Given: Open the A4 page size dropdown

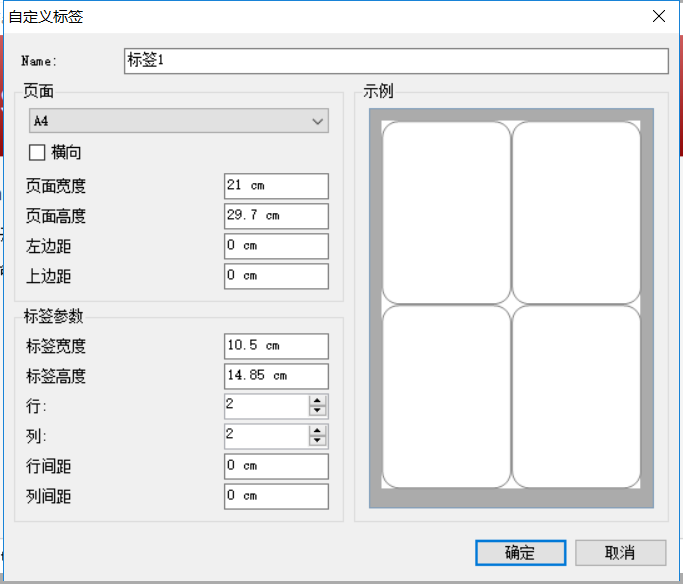Looking at the screenshot, I should 179,121.
